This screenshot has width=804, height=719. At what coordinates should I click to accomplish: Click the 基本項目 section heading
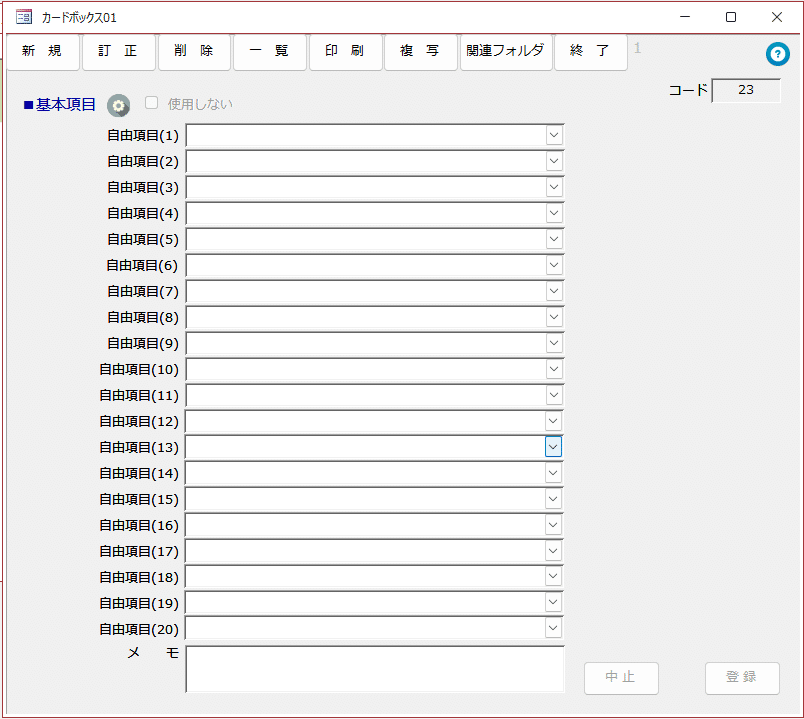(x=60, y=105)
